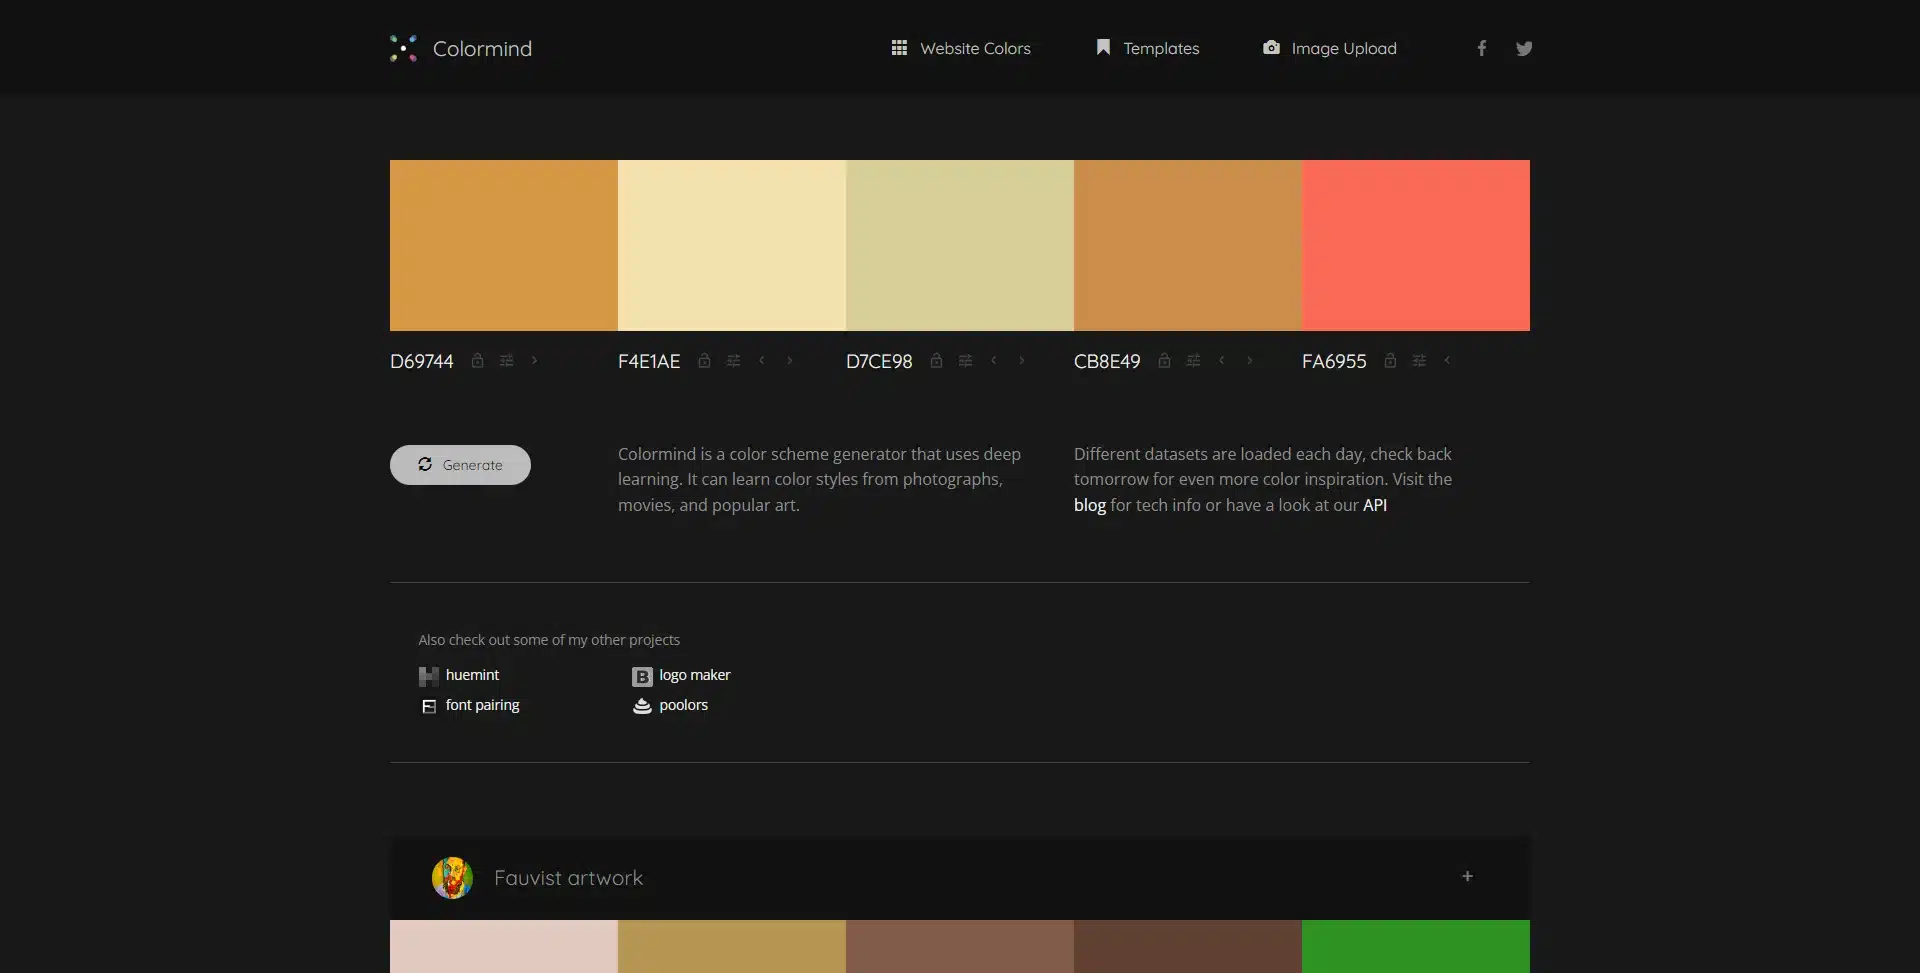Toggle lock on color CB8E49
This screenshot has height=973, width=1920.
coord(1164,361)
